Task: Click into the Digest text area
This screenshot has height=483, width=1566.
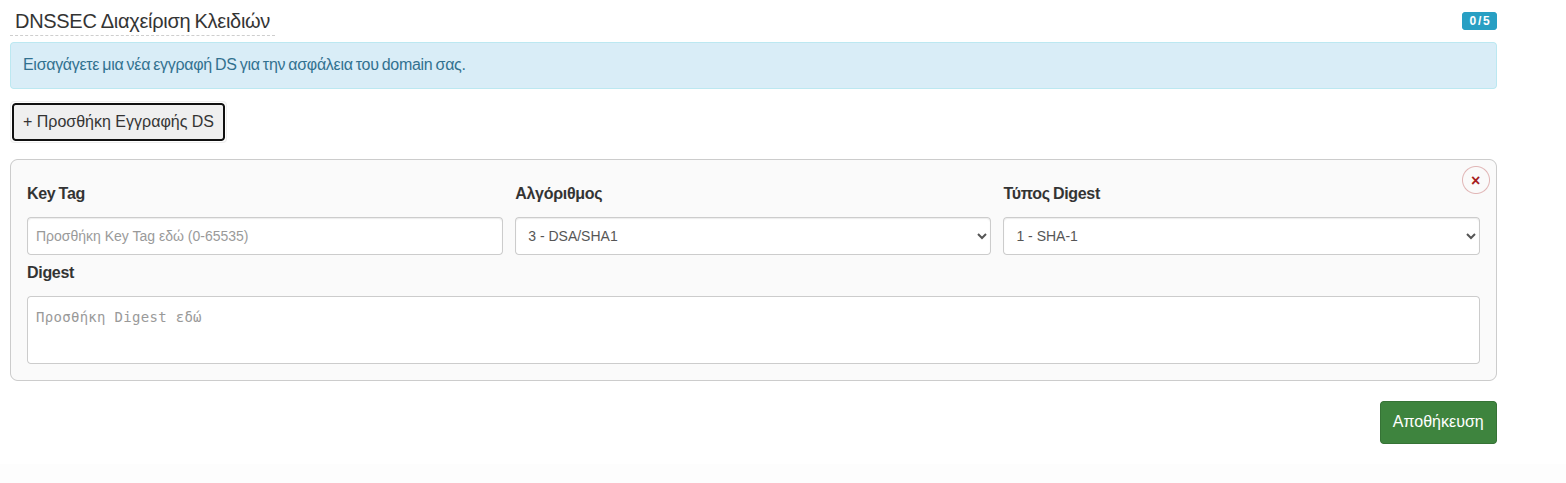Action: [752, 330]
